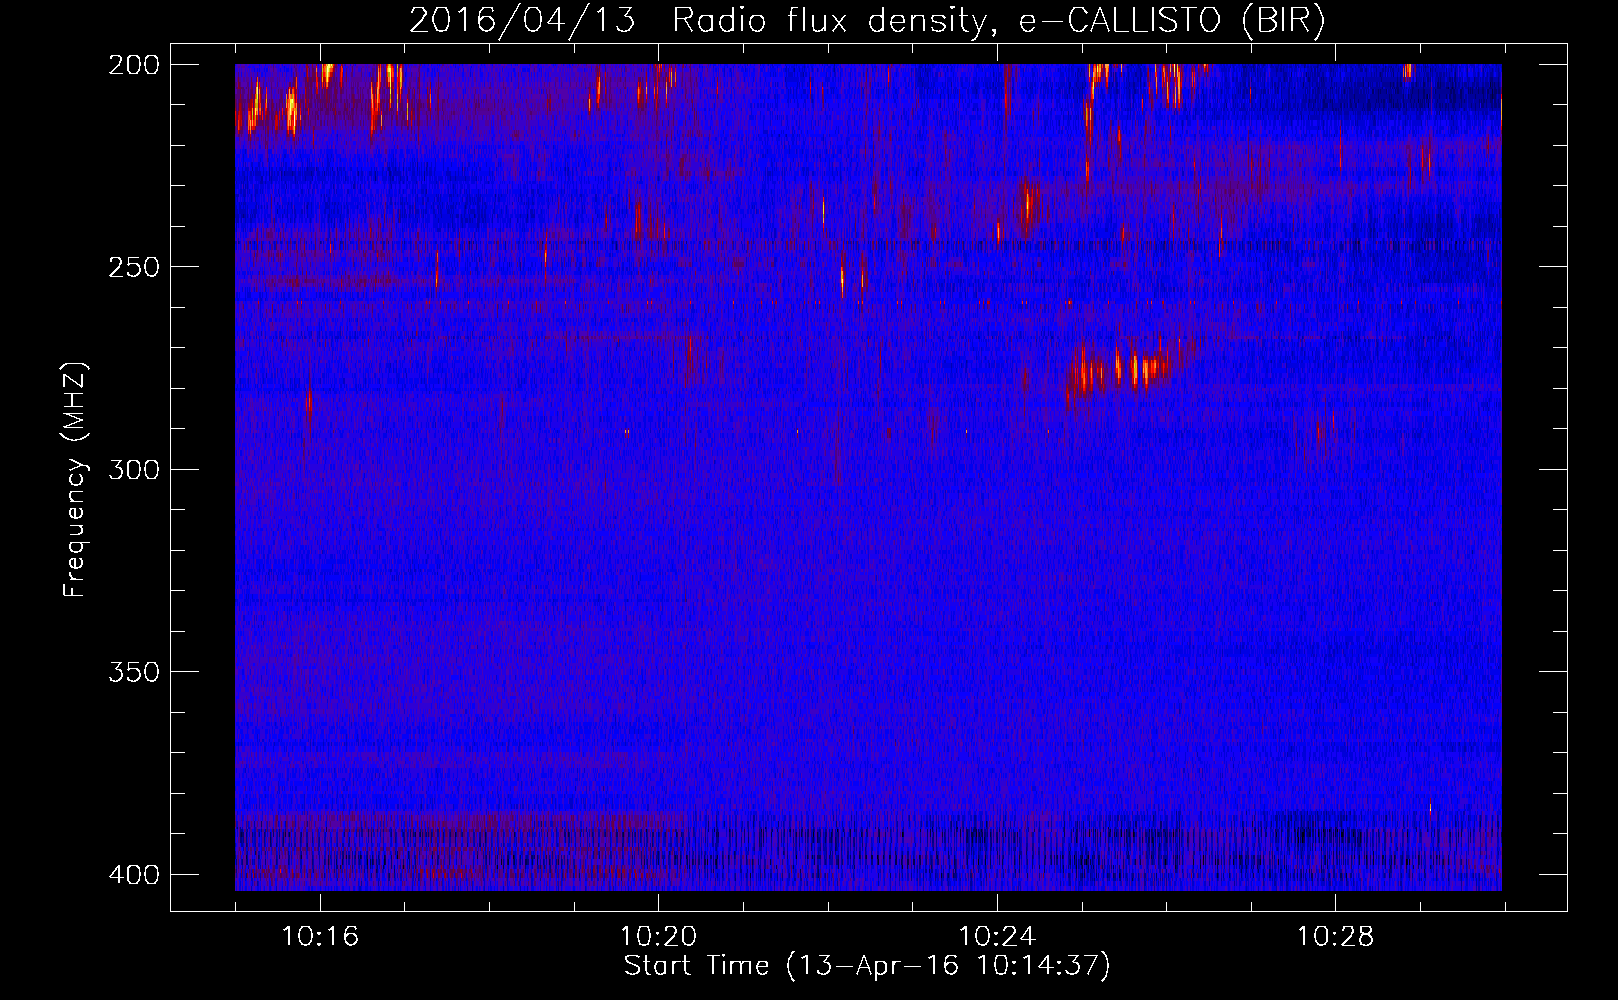Image resolution: width=1618 pixels, height=1000 pixels.
Task: Click the 10:16 time tick label
Action: pyautogui.click(x=320, y=937)
